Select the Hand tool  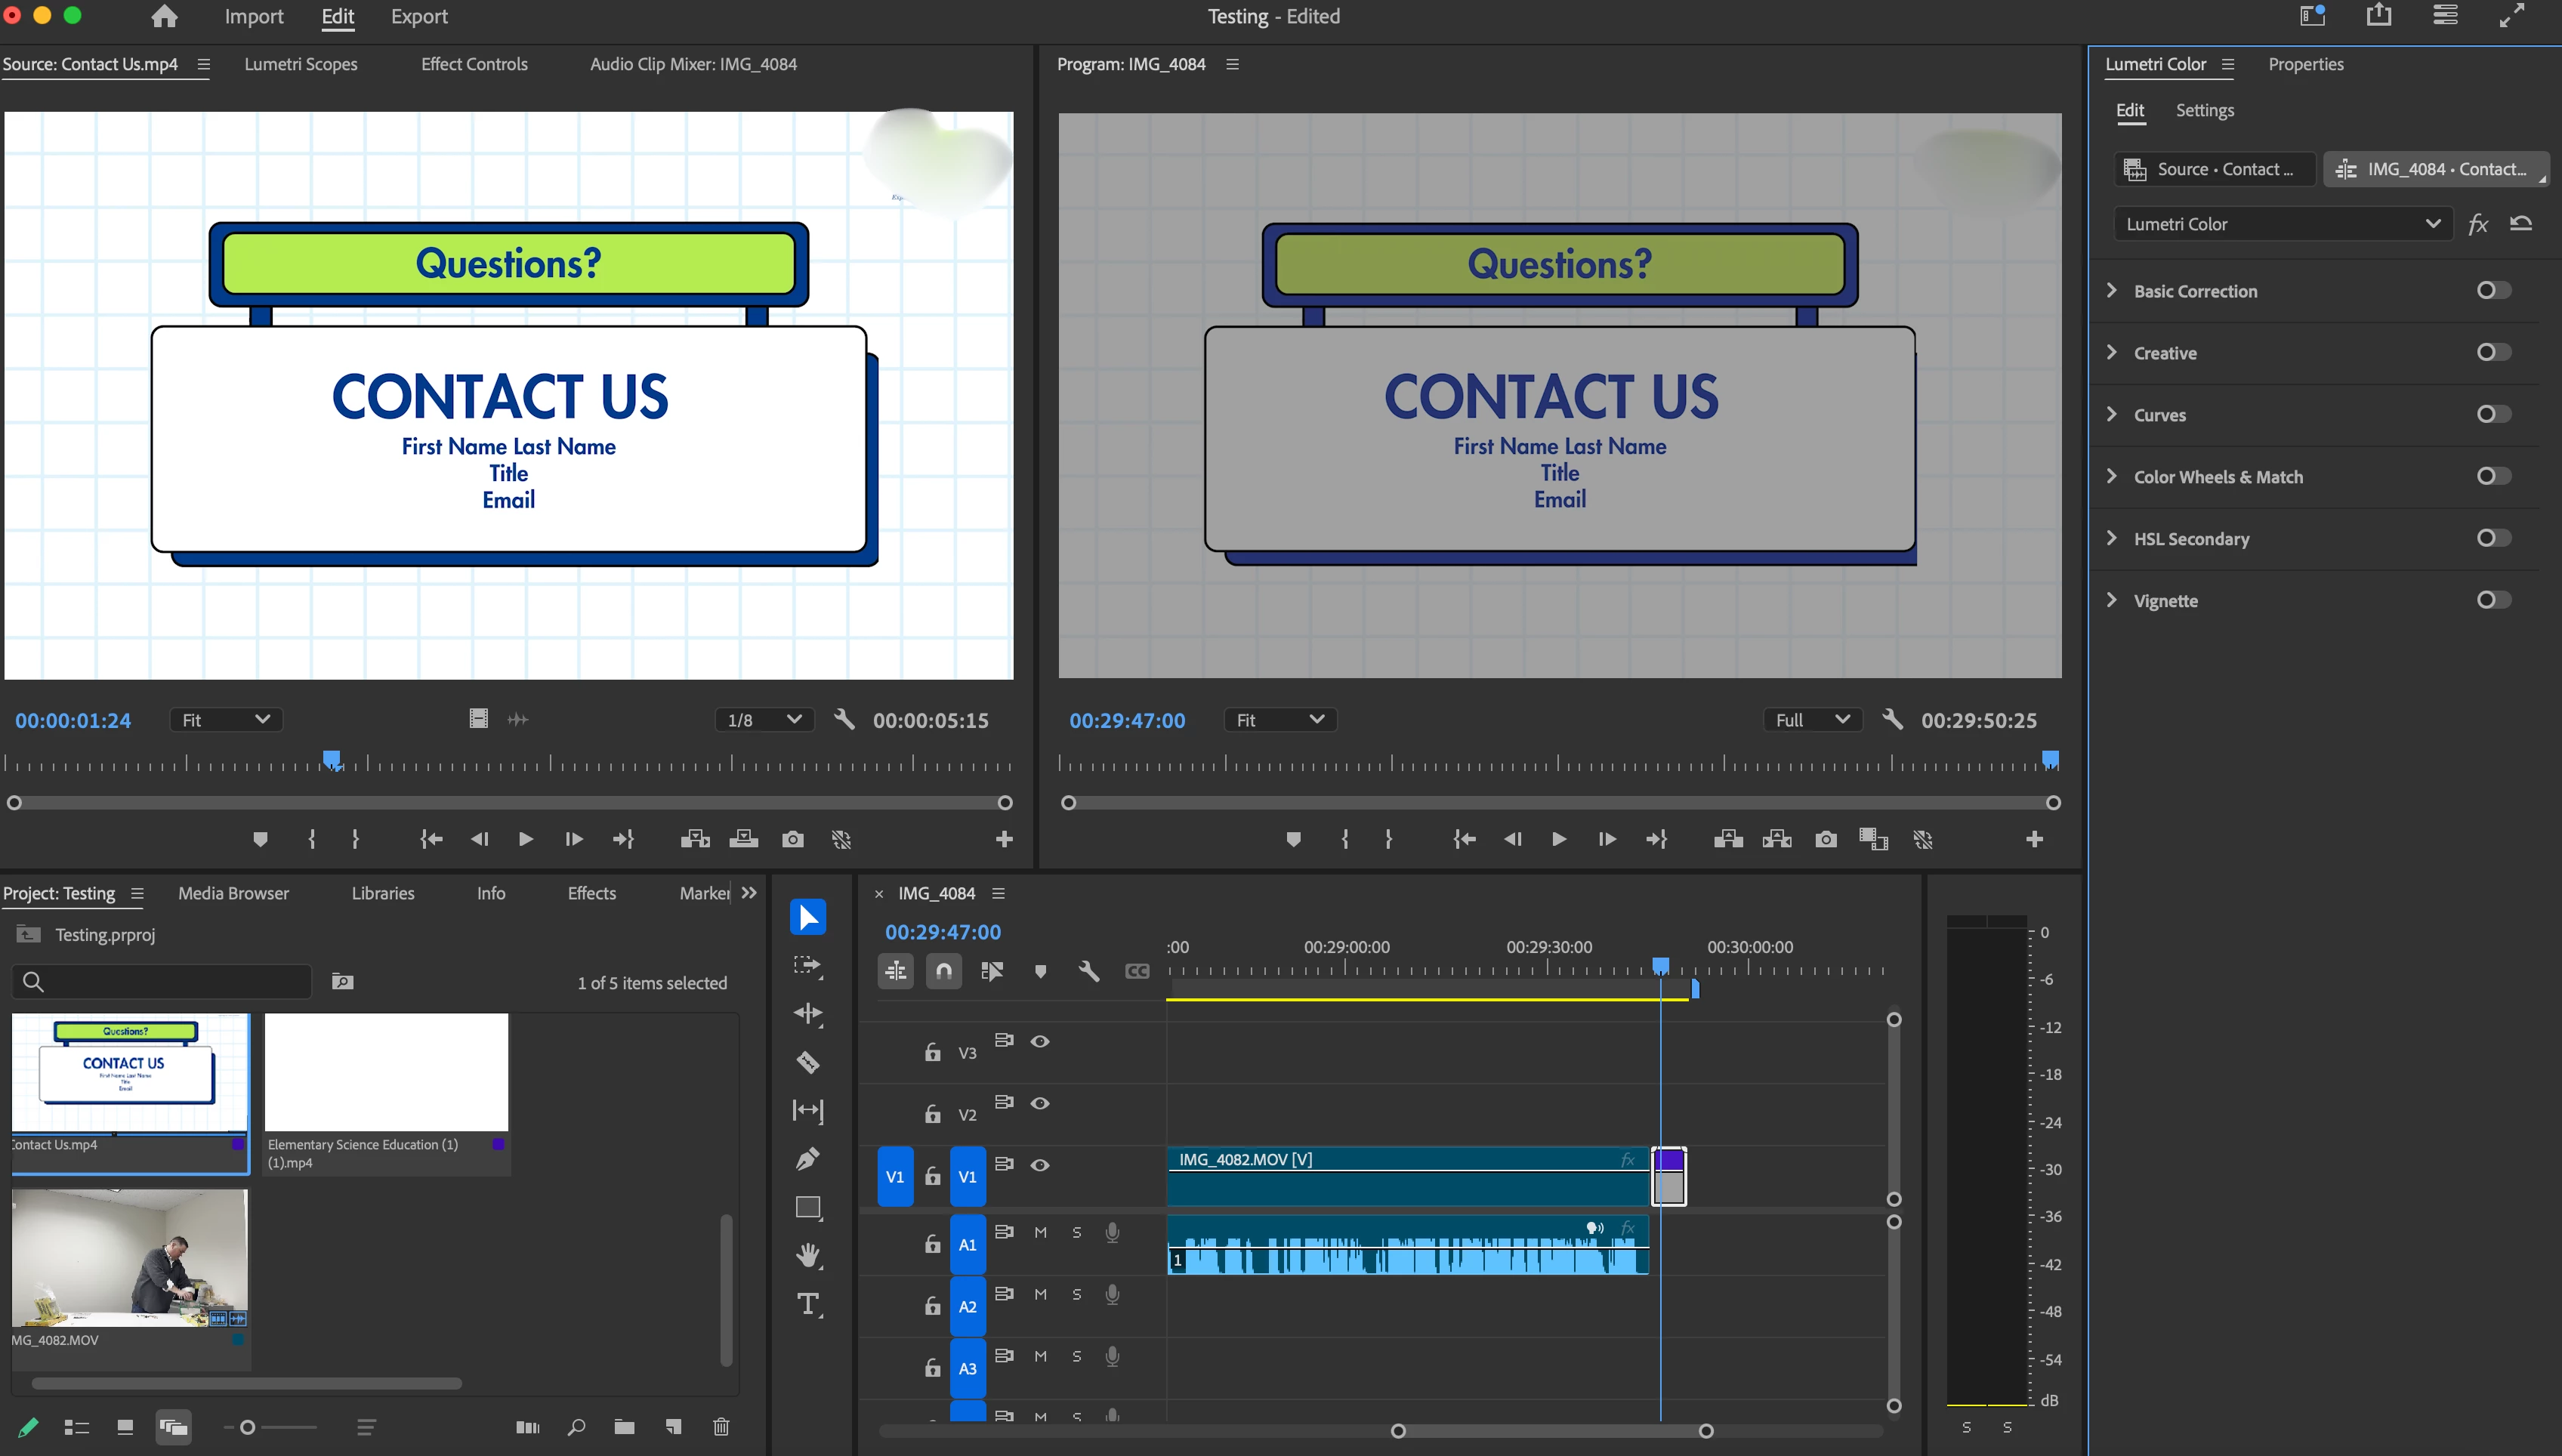coord(808,1255)
